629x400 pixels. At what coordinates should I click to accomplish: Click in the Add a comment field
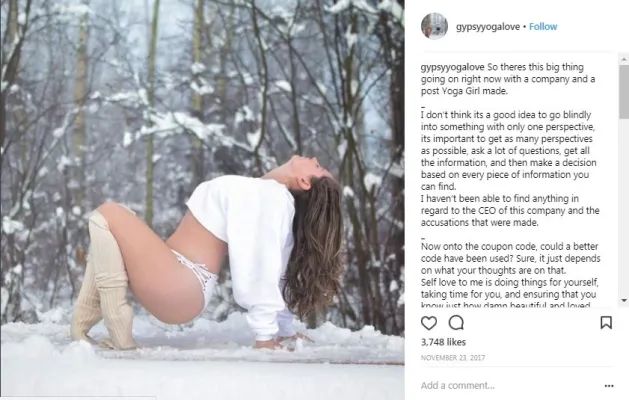[x=509, y=386]
